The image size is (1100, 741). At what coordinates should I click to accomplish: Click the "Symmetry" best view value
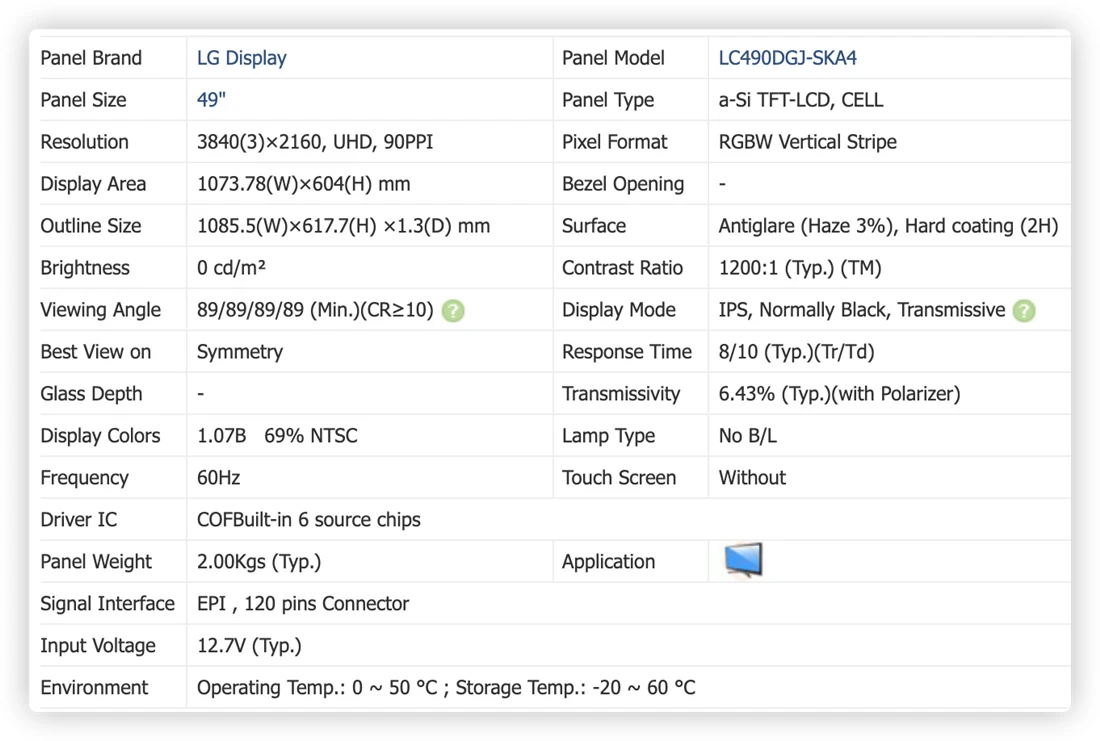(239, 352)
